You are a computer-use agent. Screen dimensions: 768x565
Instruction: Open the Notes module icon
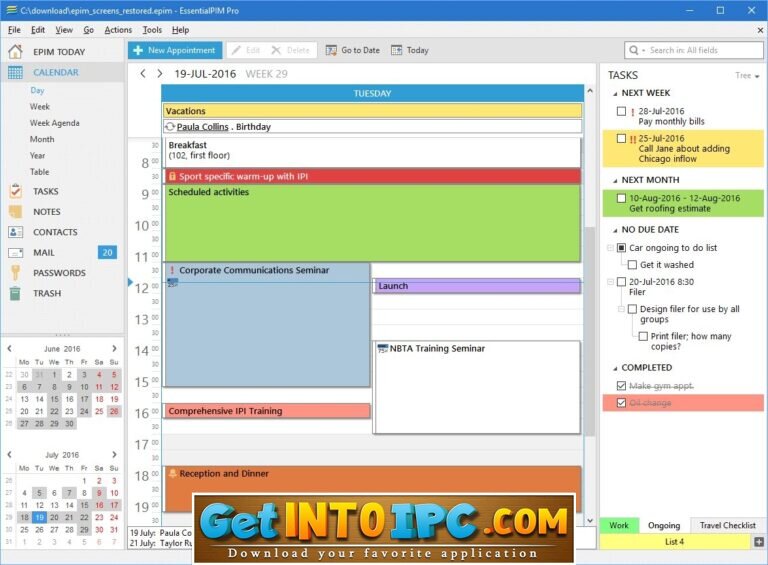[x=15, y=212]
